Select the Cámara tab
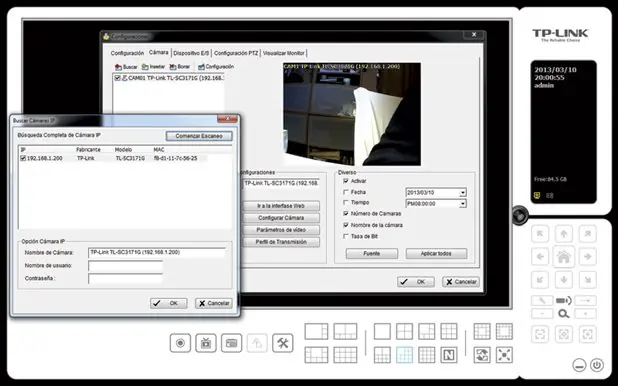618x386 pixels. coord(158,52)
